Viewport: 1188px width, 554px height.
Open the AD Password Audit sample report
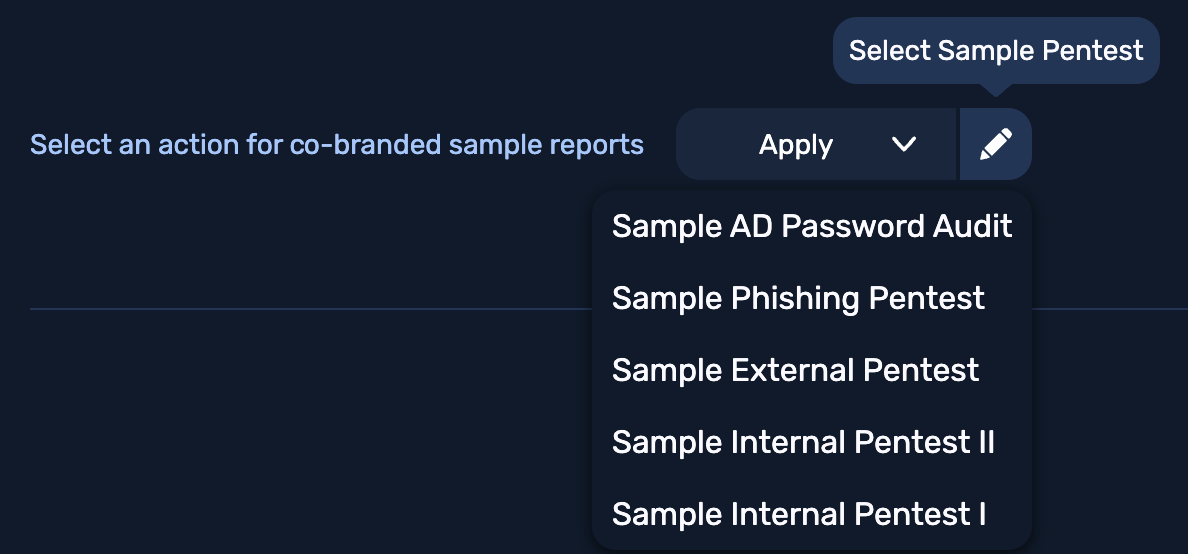(812, 226)
